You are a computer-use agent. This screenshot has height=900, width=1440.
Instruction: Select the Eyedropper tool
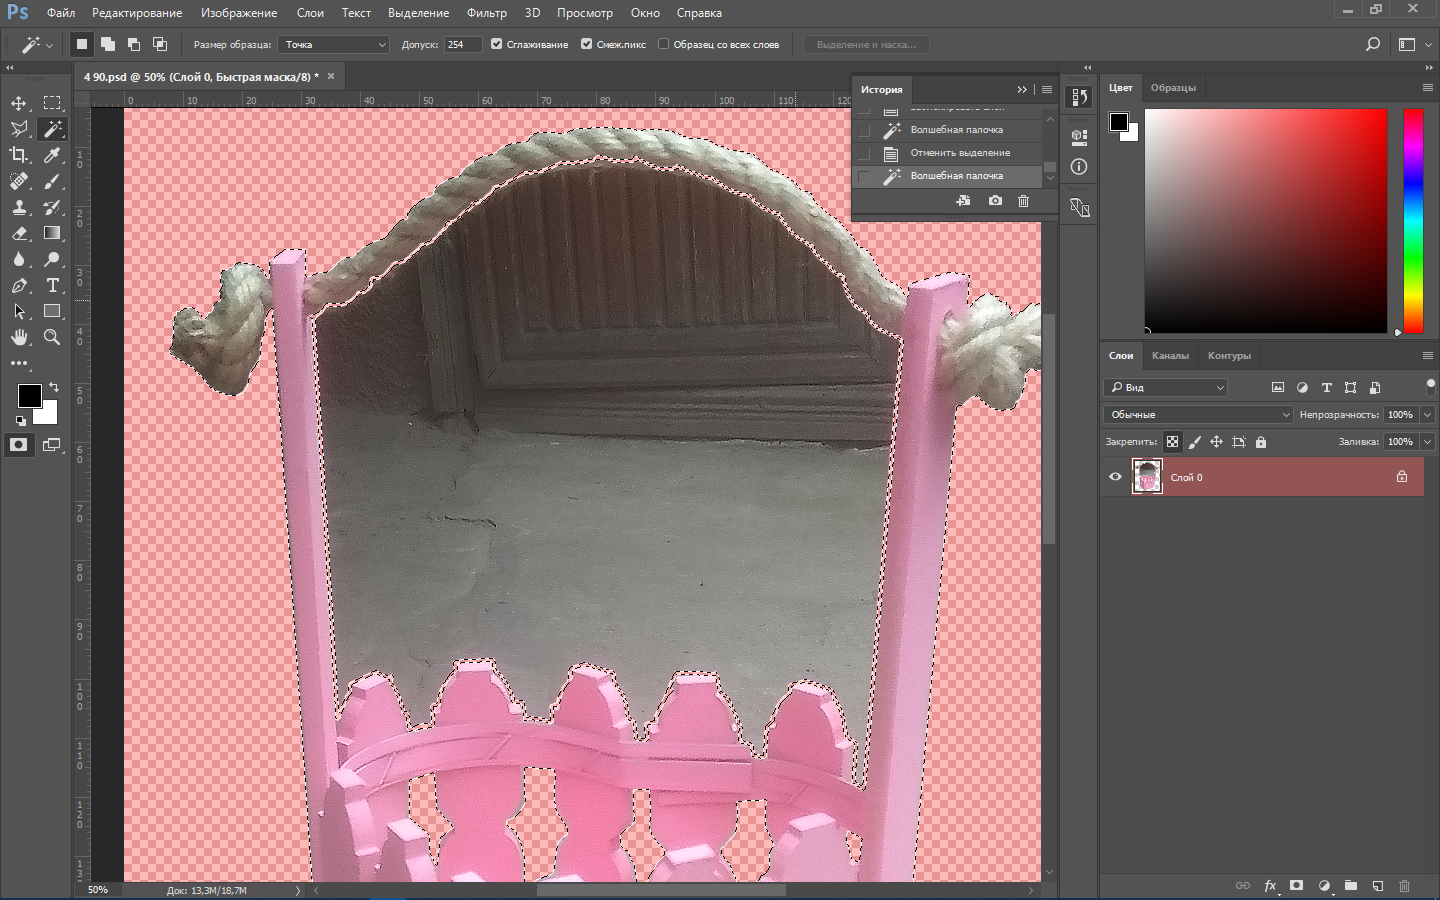(x=52, y=155)
